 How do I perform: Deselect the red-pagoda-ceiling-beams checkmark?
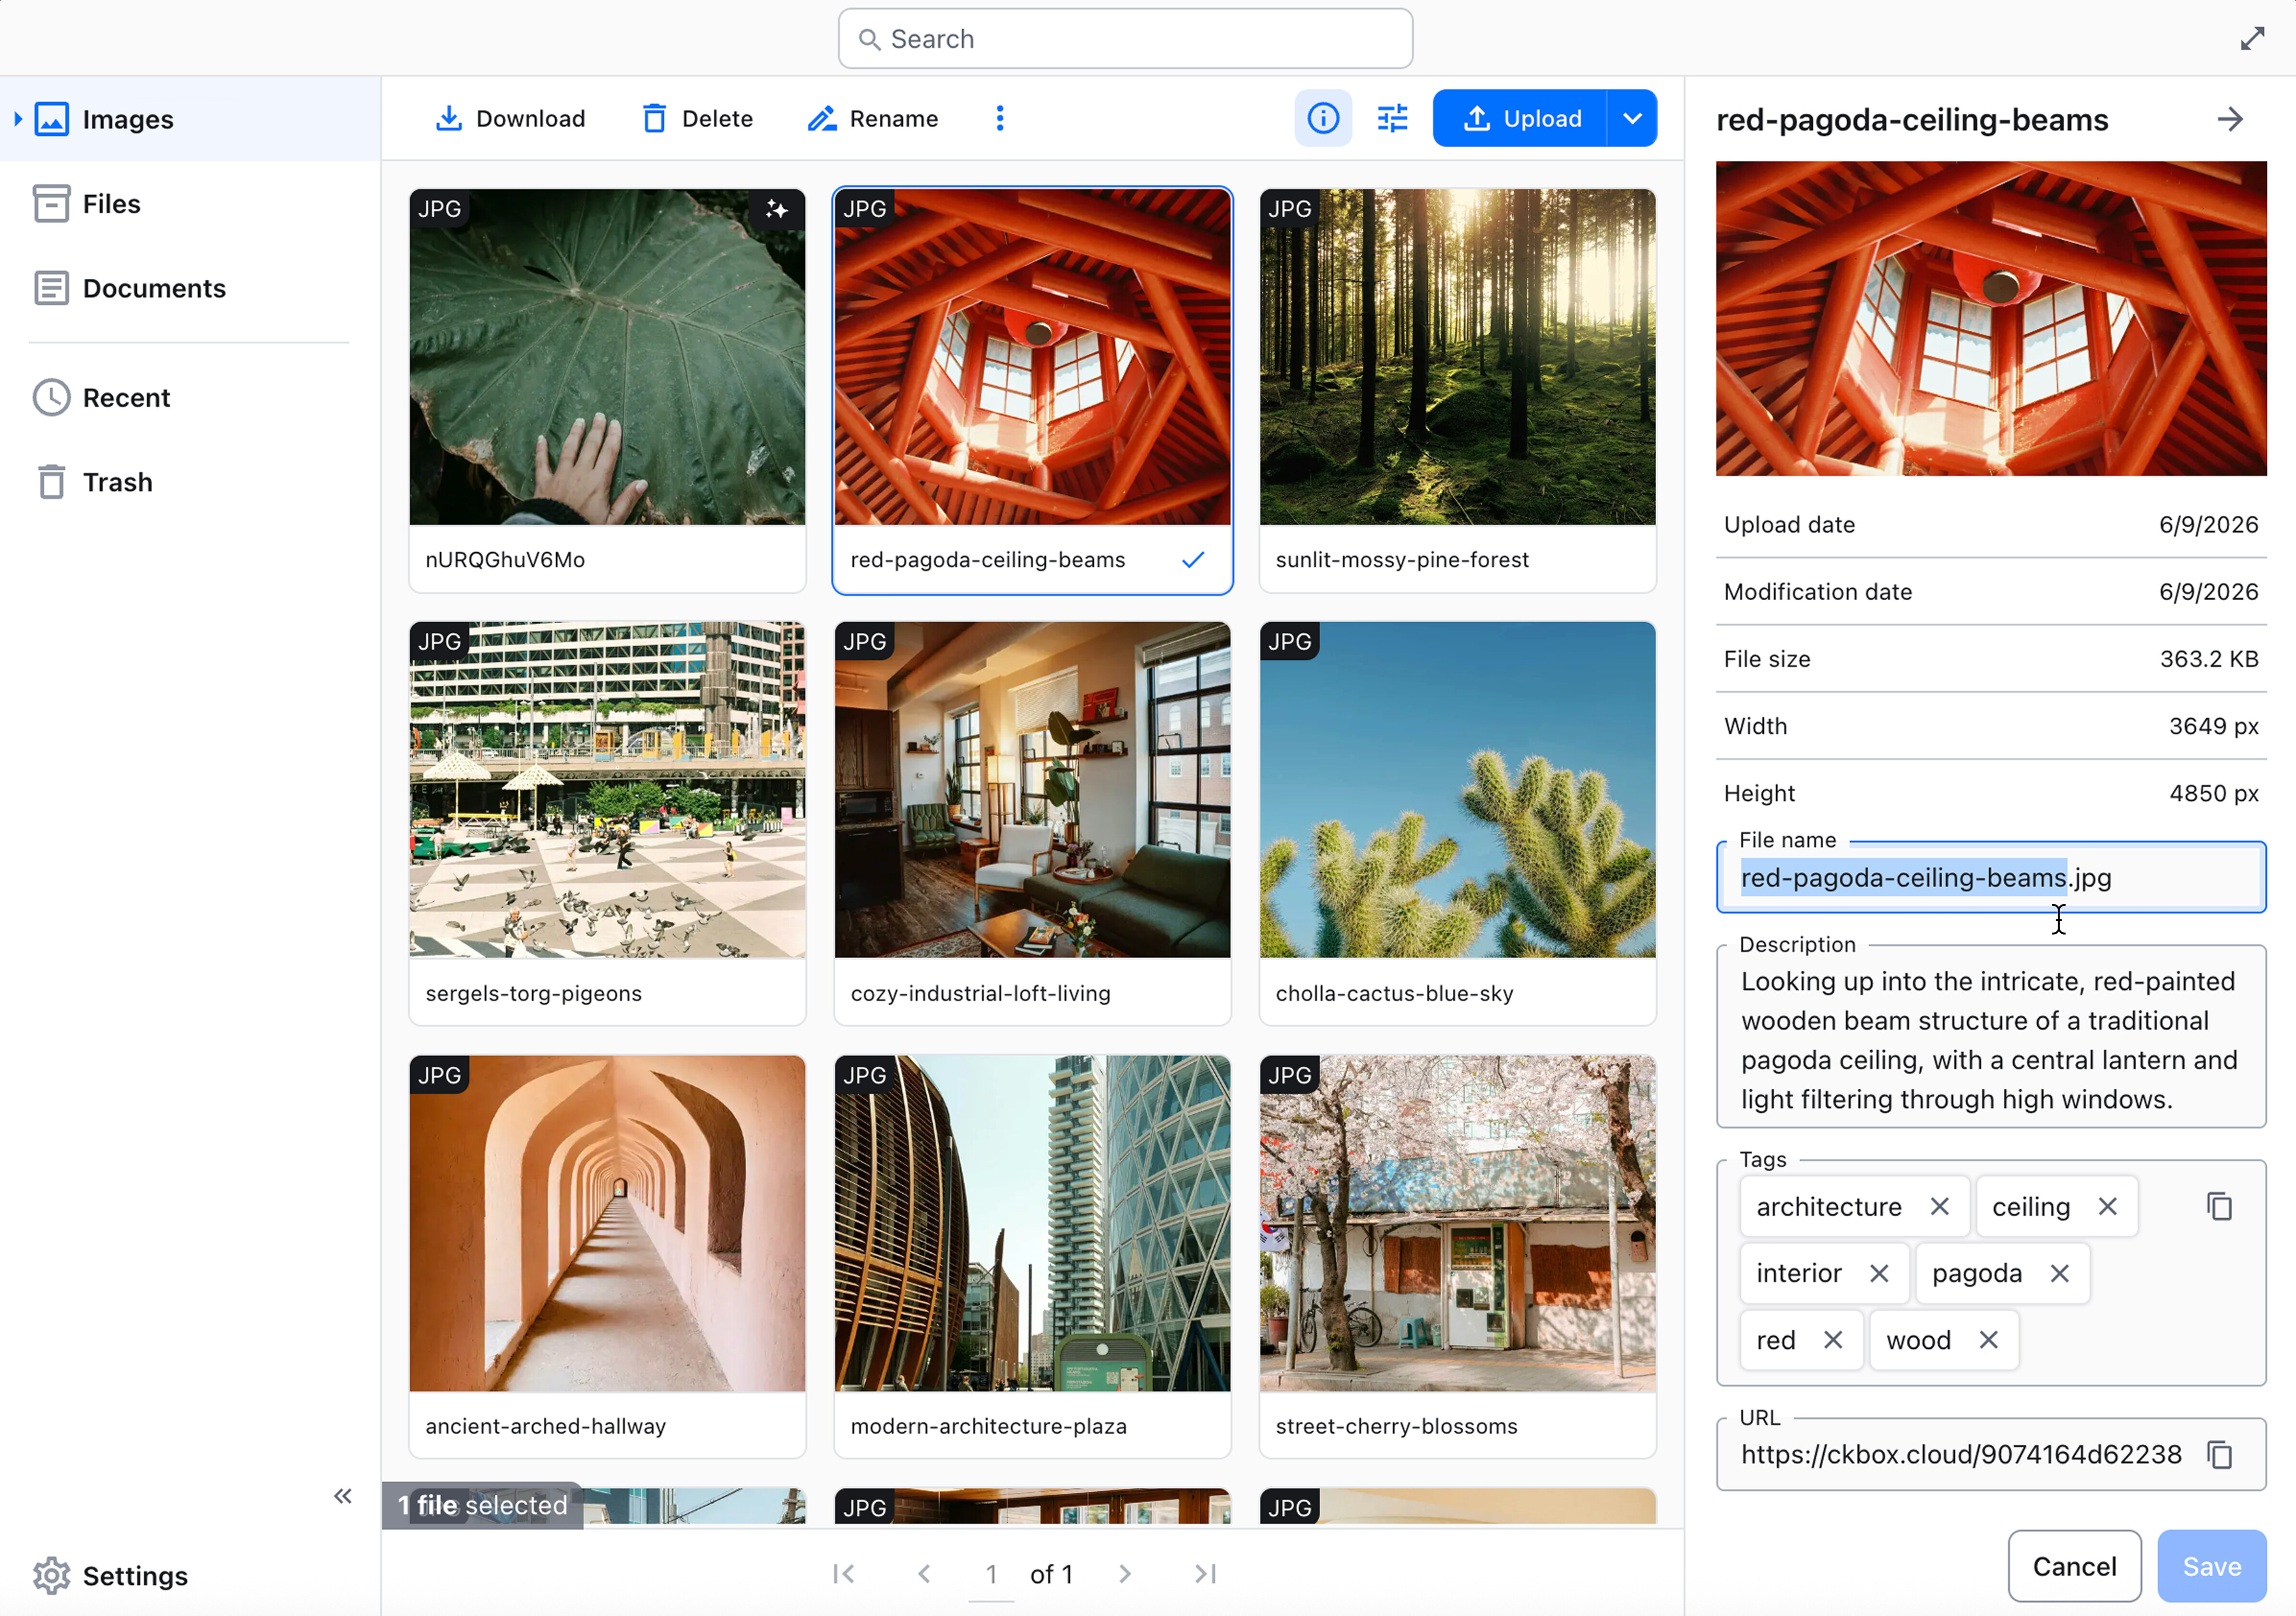[x=1193, y=560]
